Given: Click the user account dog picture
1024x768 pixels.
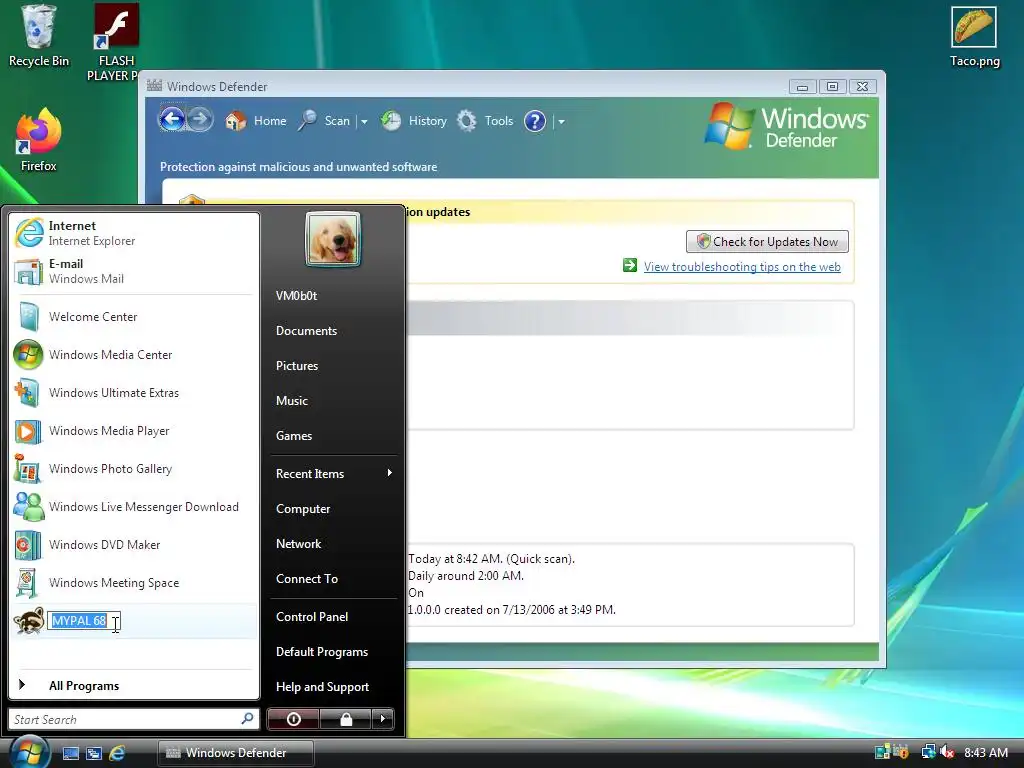Looking at the screenshot, I should coord(332,239).
